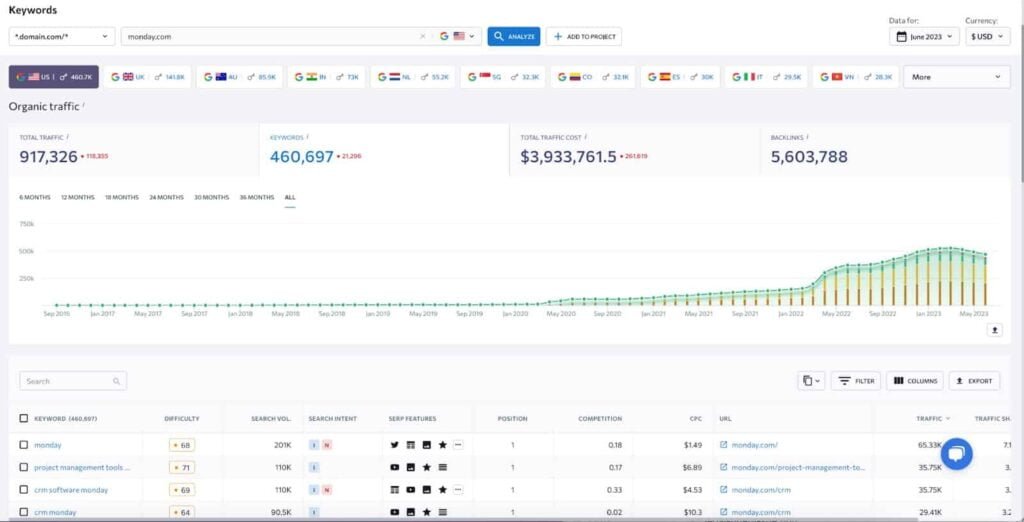Sort by the DIFFICULTY column header
This screenshot has height=522, width=1024.
pyautogui.click(x=182, y=419)
